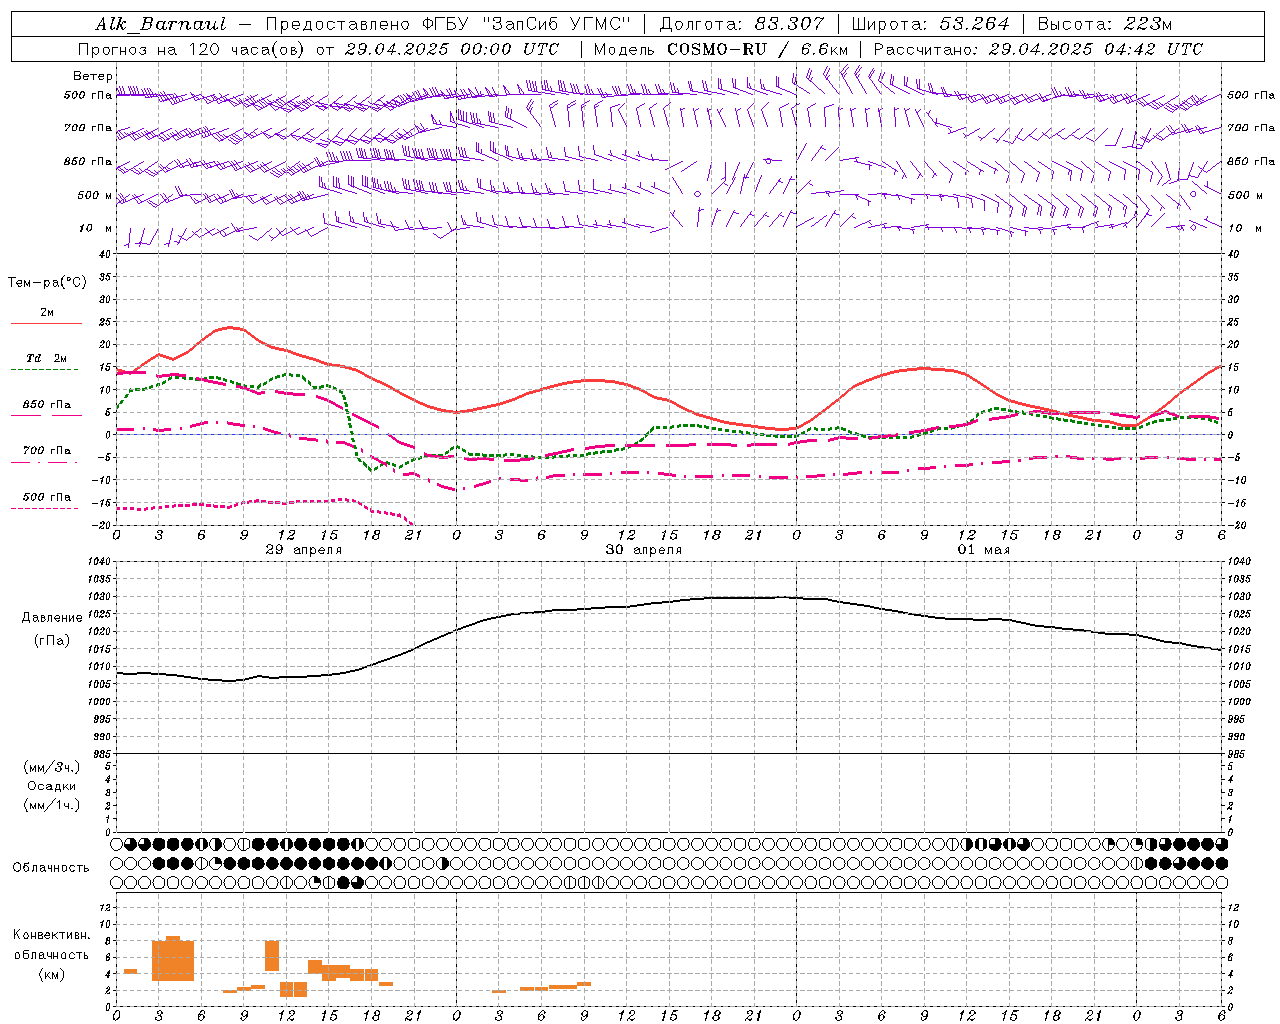Select the 500 гПа entry in temperature legend
This screenshot has height=1024, width=1280.
(47, 497)
